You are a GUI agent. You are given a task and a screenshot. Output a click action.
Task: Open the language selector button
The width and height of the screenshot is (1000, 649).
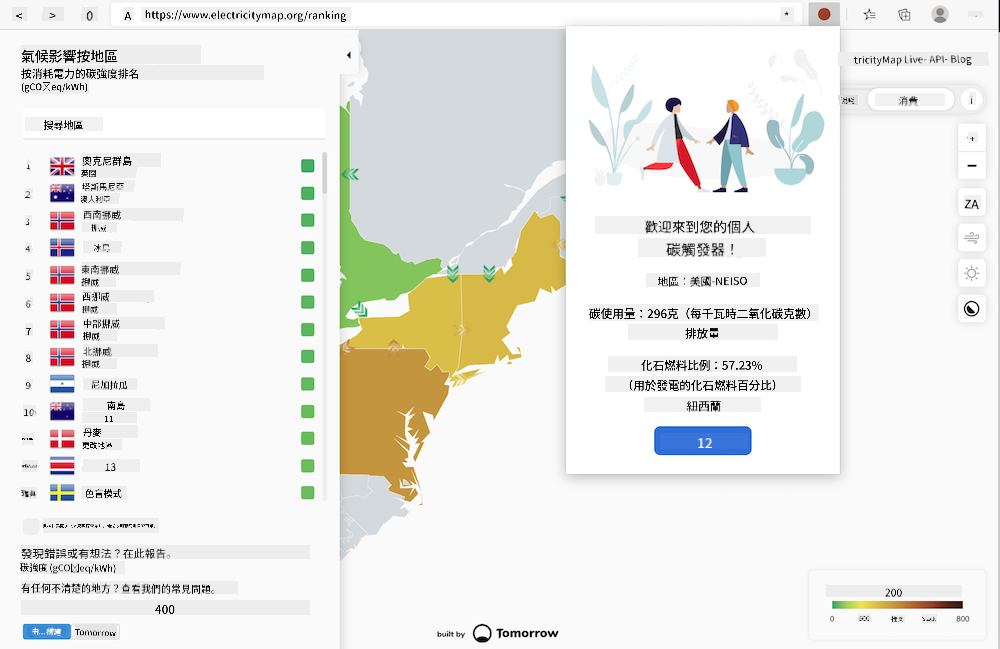pos(971,204)
